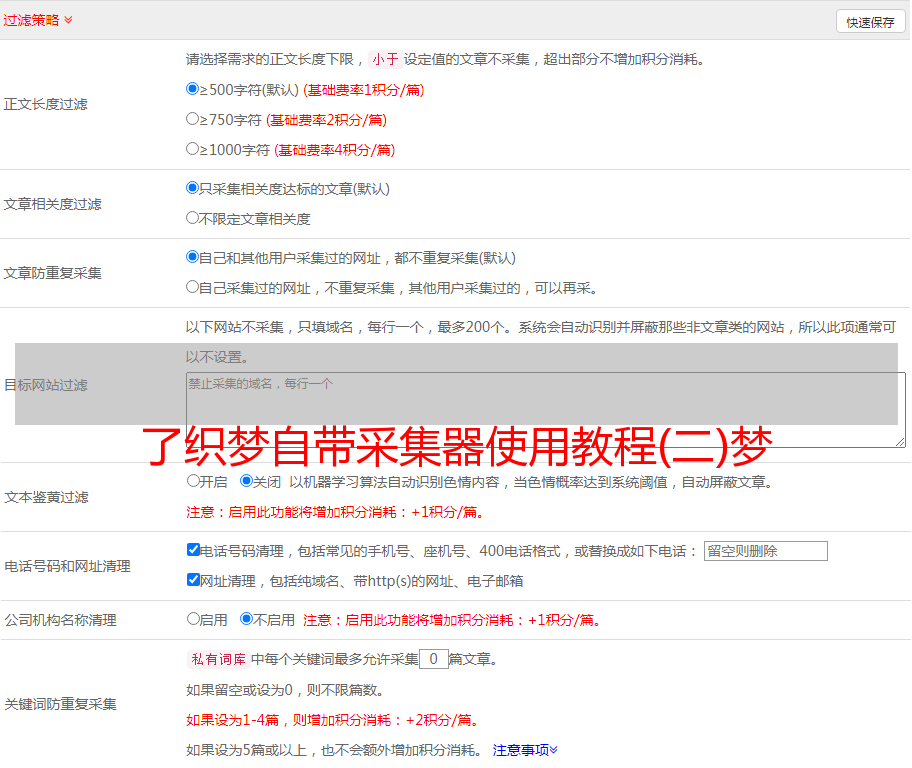
Task: Choose 不限定文章相关度 option
Action: coord(193,218)
